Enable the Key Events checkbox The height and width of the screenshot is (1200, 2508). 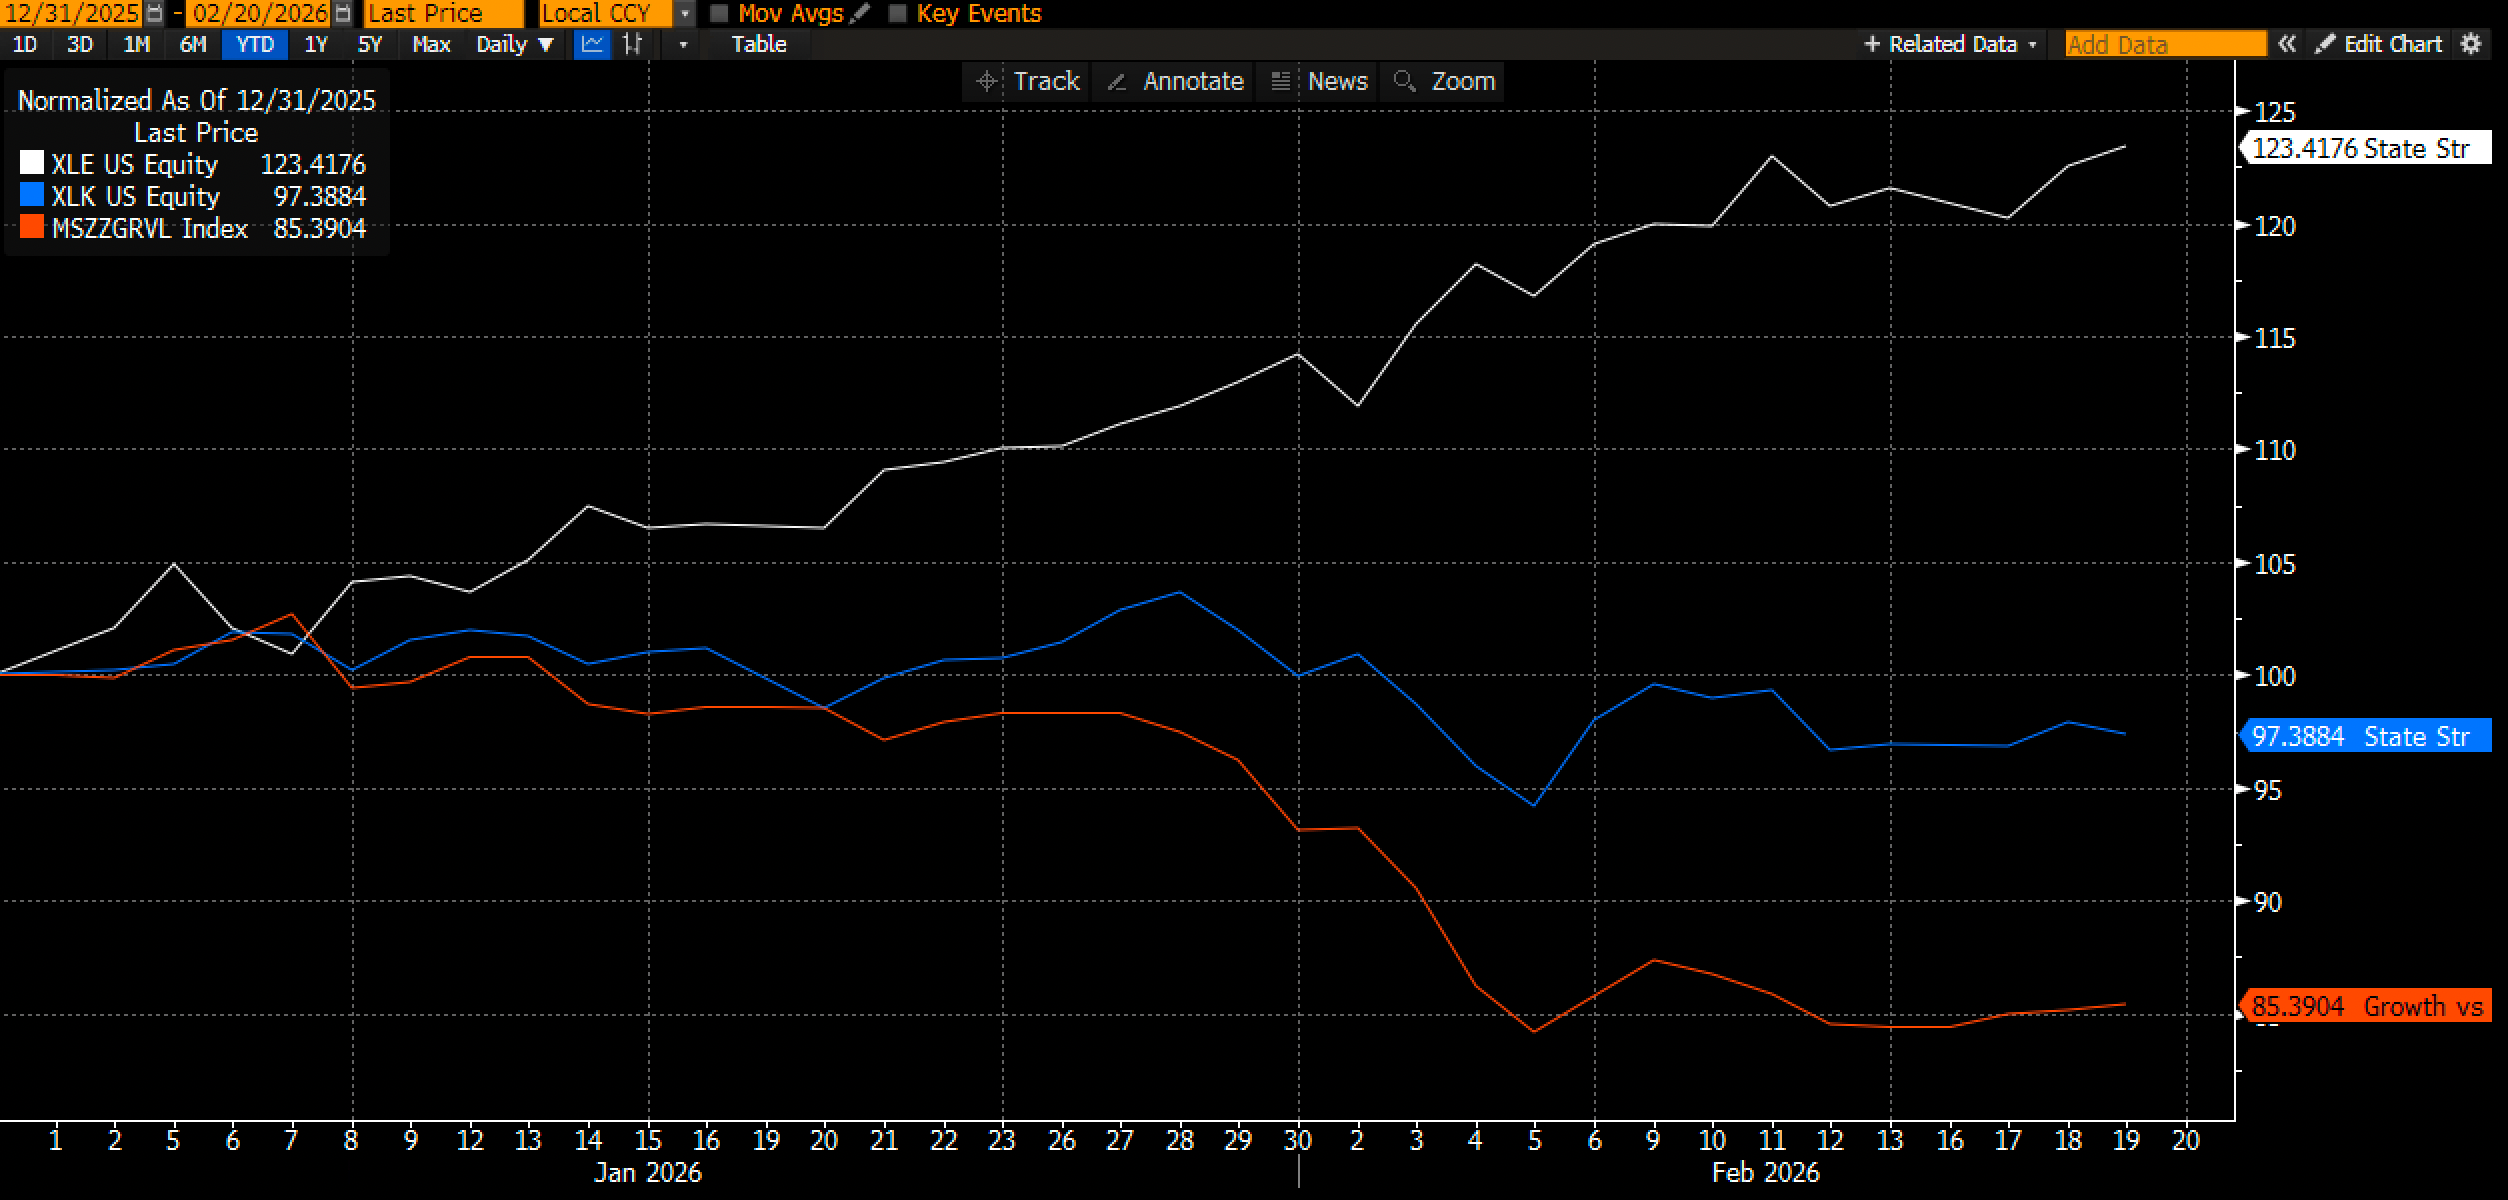point(897,14)
